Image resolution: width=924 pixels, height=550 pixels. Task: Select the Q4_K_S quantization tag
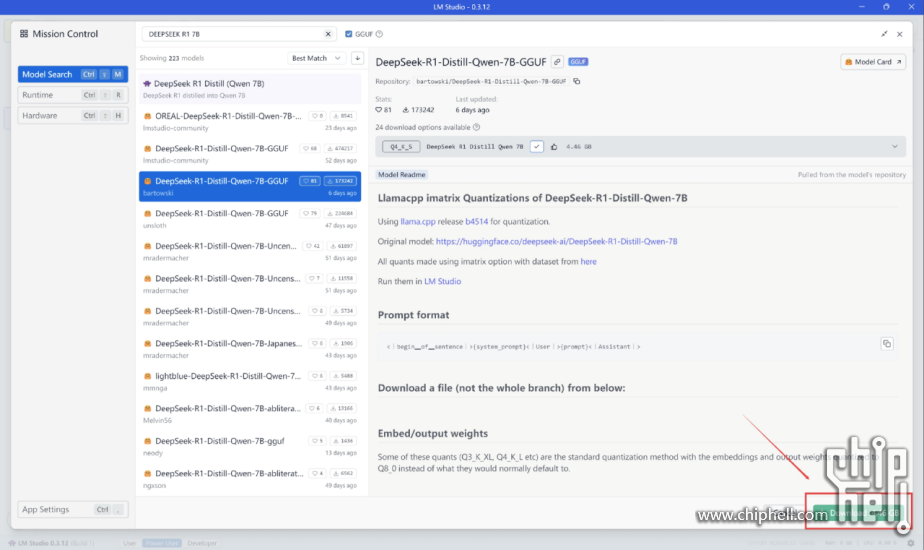[x=401, y=147]
